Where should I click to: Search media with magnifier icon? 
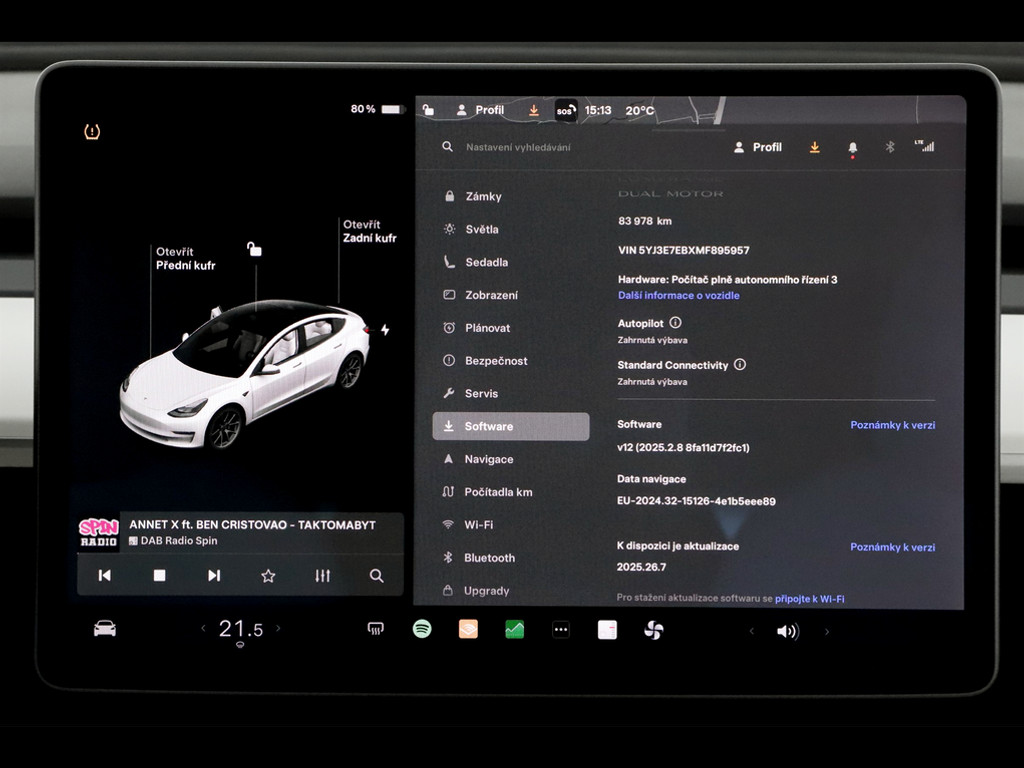click(376, 575)
